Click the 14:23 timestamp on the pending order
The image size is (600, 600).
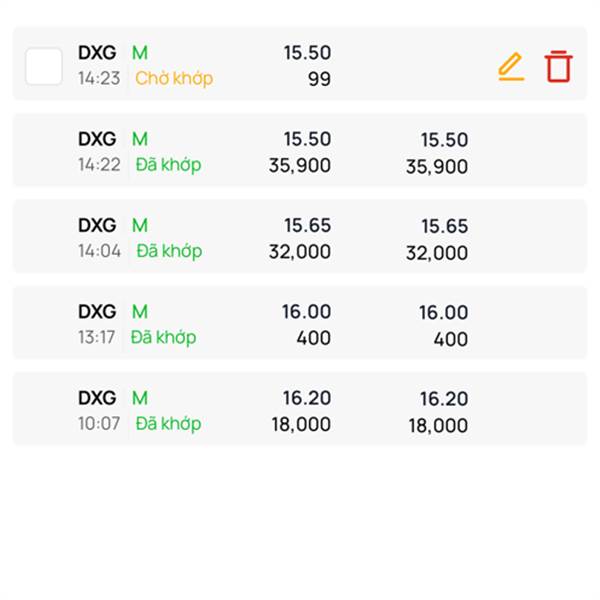(99, 78)
